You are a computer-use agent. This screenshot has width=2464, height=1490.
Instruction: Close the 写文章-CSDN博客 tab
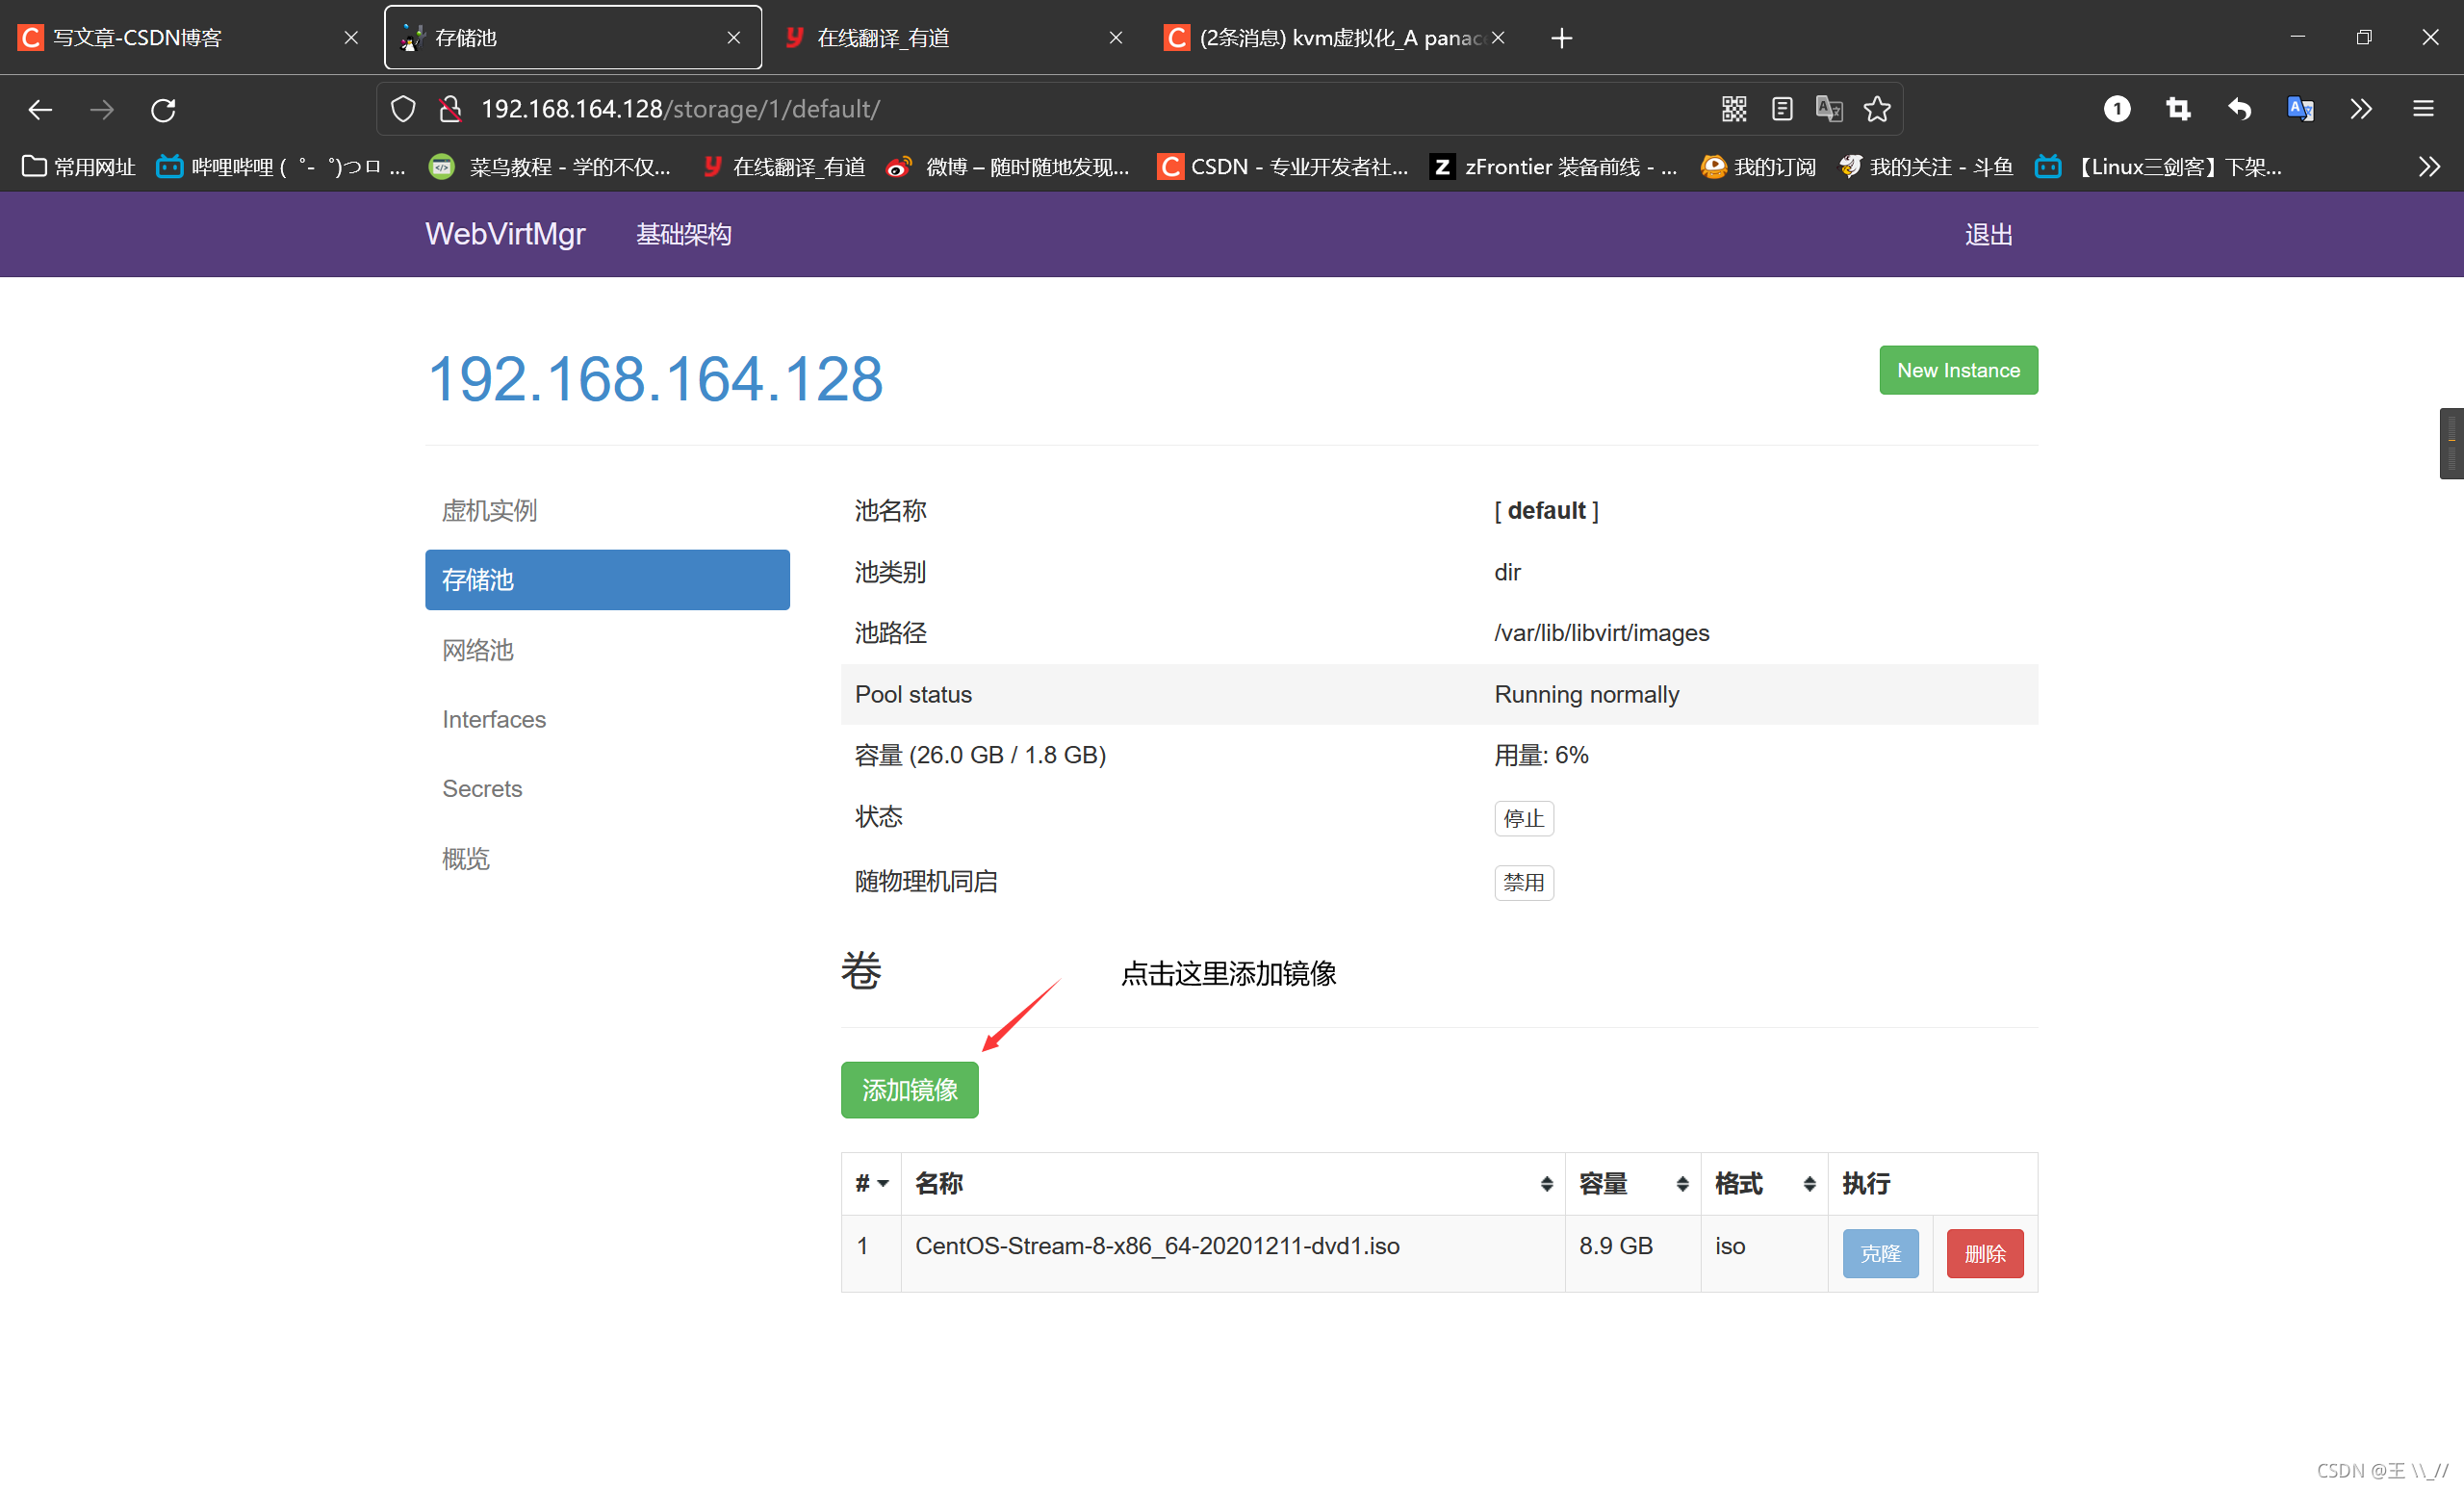click(351, 38)
